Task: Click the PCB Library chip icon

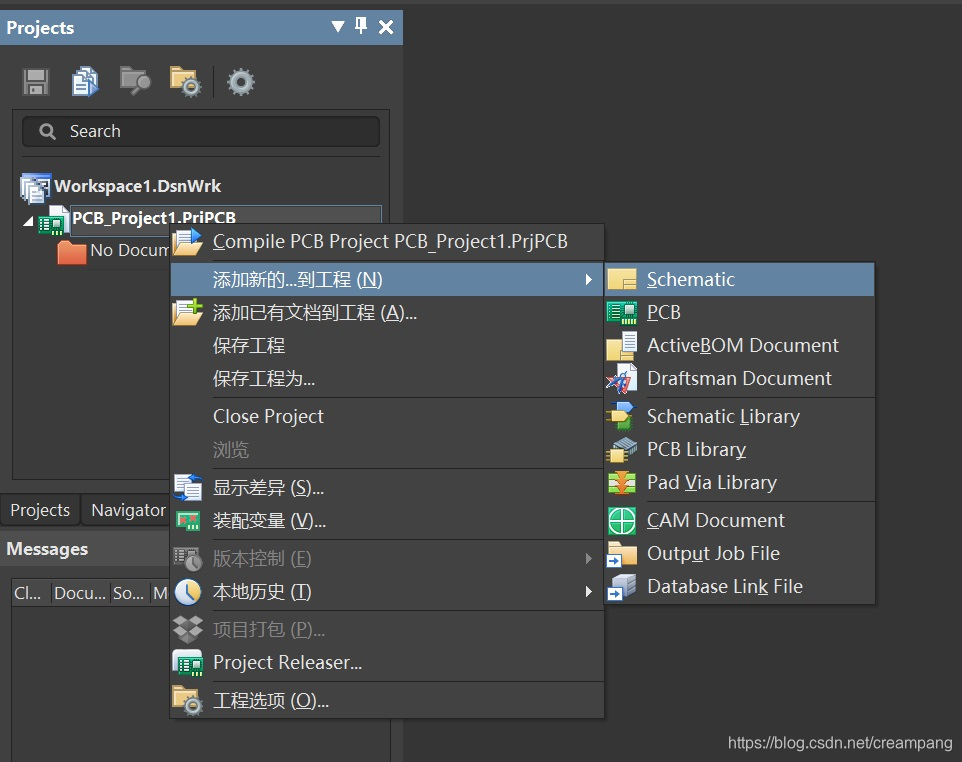Action: coord(621,450)
